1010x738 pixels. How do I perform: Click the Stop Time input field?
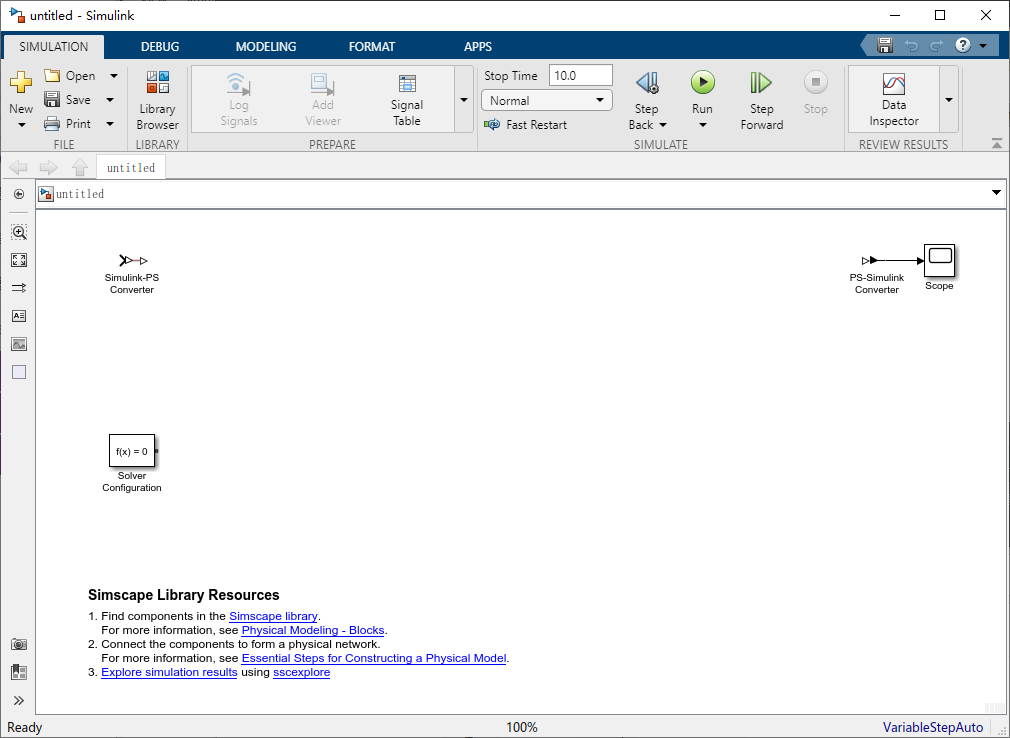580,75
